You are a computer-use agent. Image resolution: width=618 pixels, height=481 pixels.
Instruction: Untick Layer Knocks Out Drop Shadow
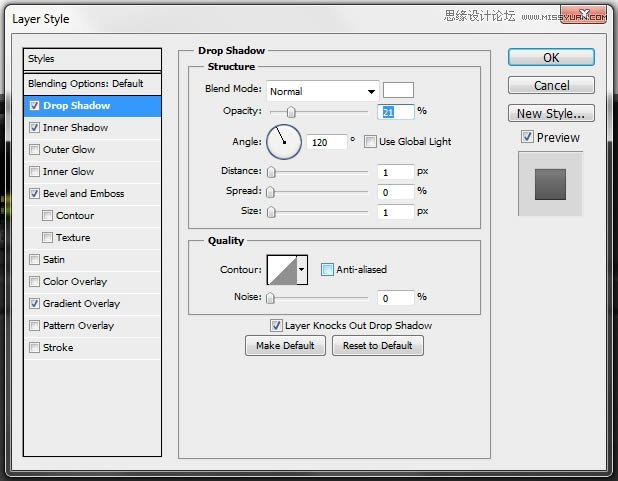pyautogui.click(x=276, y=326)
